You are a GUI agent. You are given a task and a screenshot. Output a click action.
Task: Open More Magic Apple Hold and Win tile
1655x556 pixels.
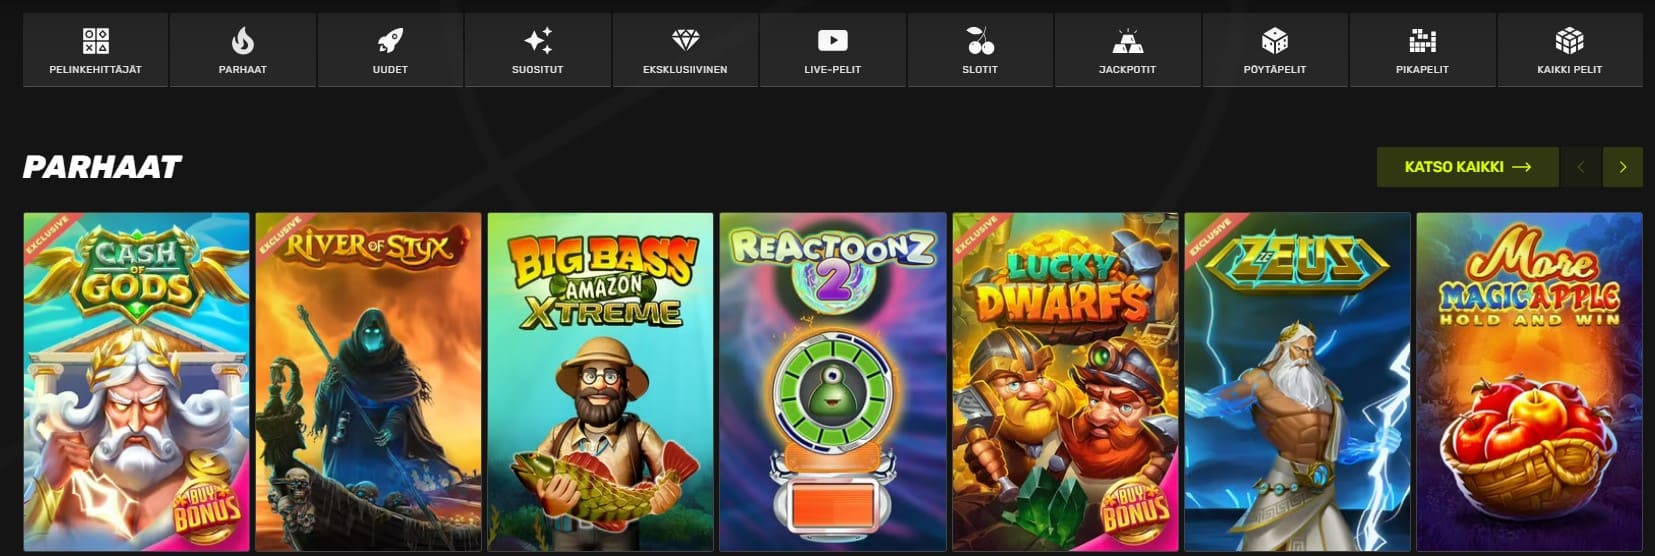click(1529, 382)
